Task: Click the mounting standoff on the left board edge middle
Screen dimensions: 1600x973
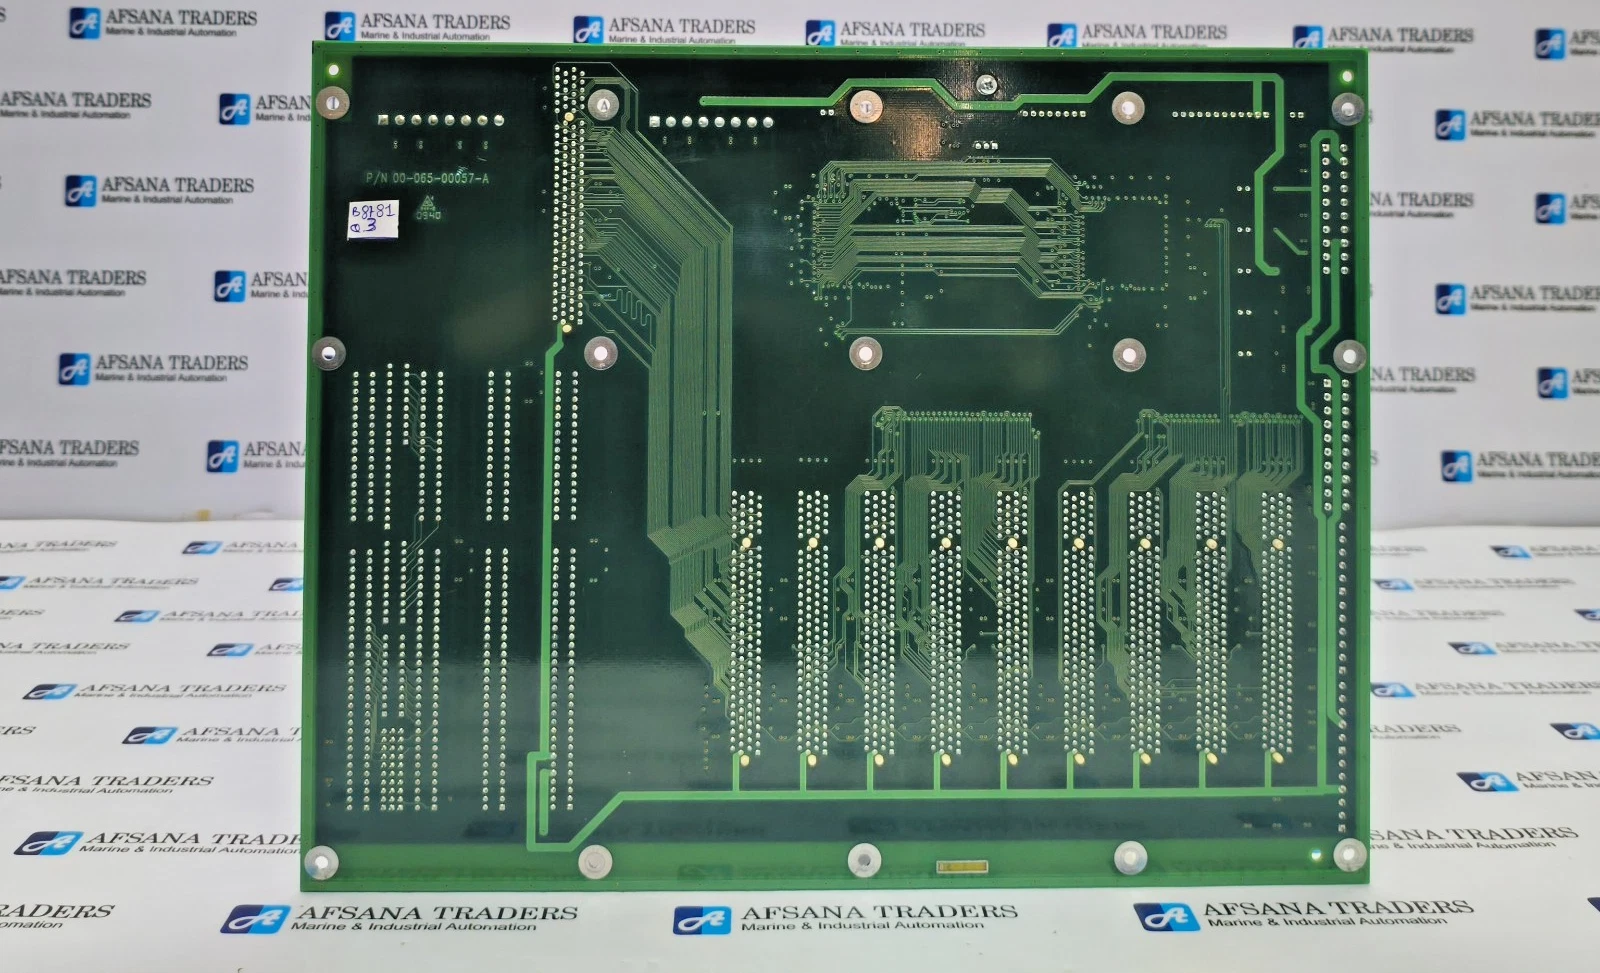Action: click(x=328, y=351)
